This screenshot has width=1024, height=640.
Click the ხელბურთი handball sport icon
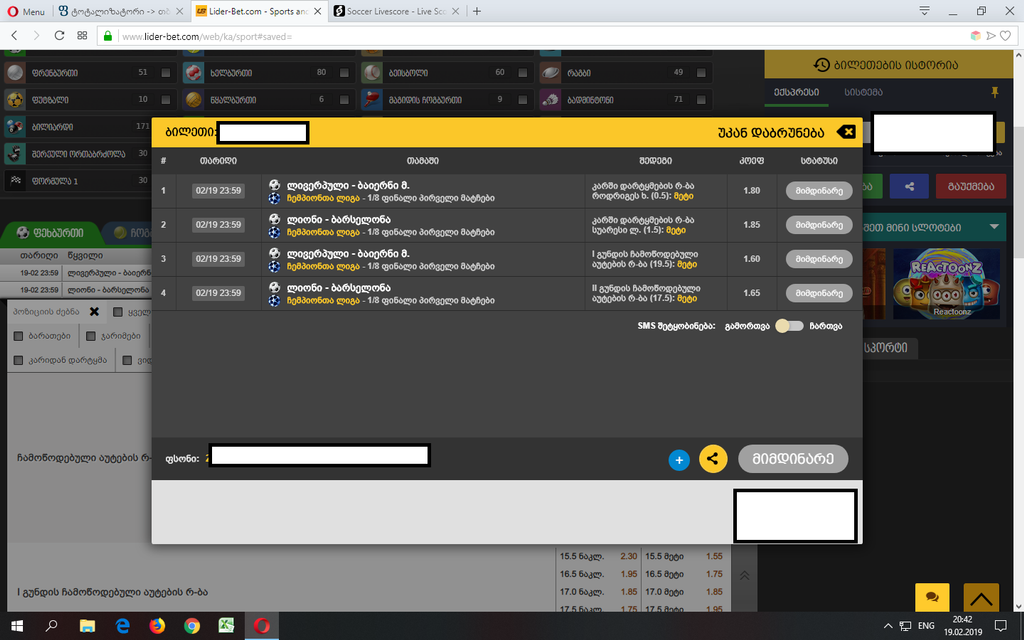pos(193,72)
